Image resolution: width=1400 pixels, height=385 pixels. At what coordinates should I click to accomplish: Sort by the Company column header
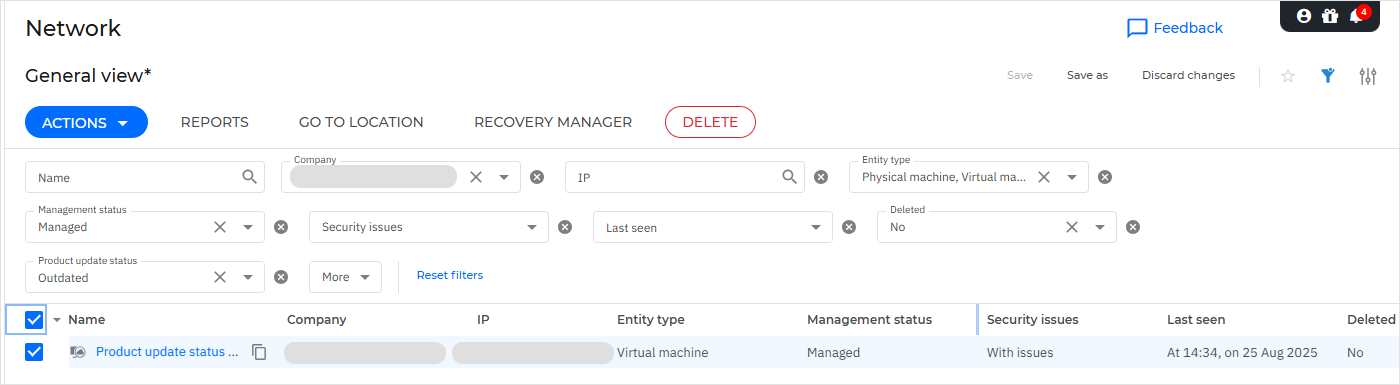(316, 320)
